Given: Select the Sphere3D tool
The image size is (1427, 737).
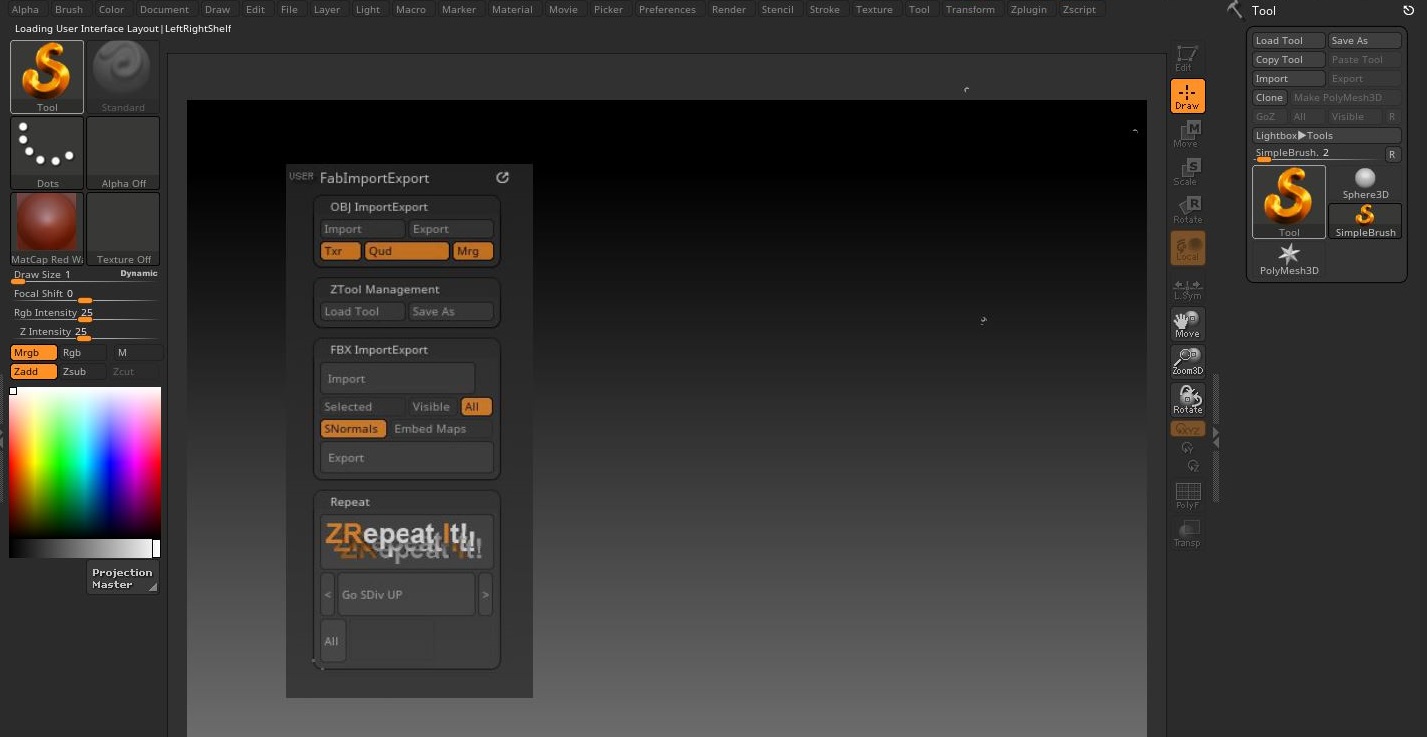Looking at the screenshot, I should pyautogui.click(x=1365, y=183).
